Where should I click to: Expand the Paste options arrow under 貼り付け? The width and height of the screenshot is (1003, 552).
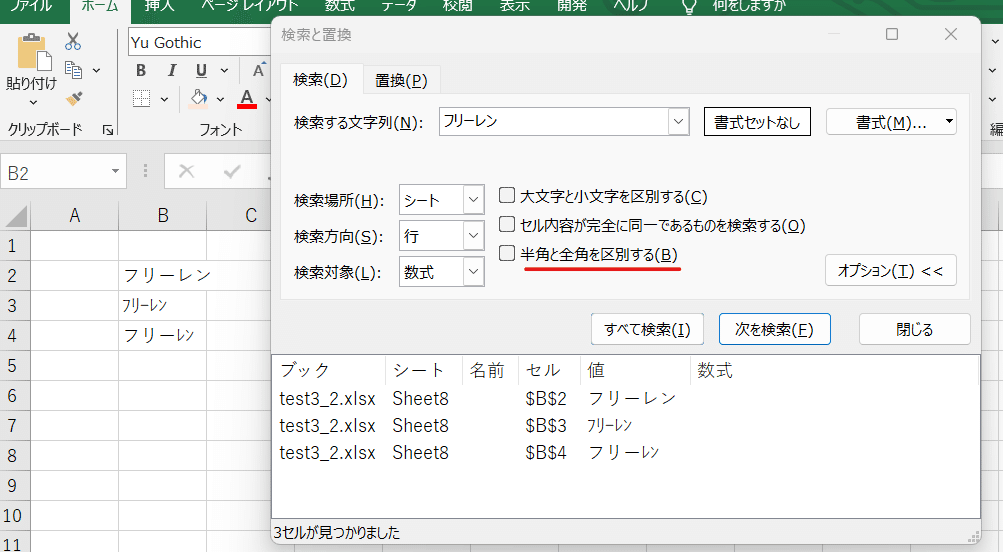pyautogui.click(x=33, y=102)
